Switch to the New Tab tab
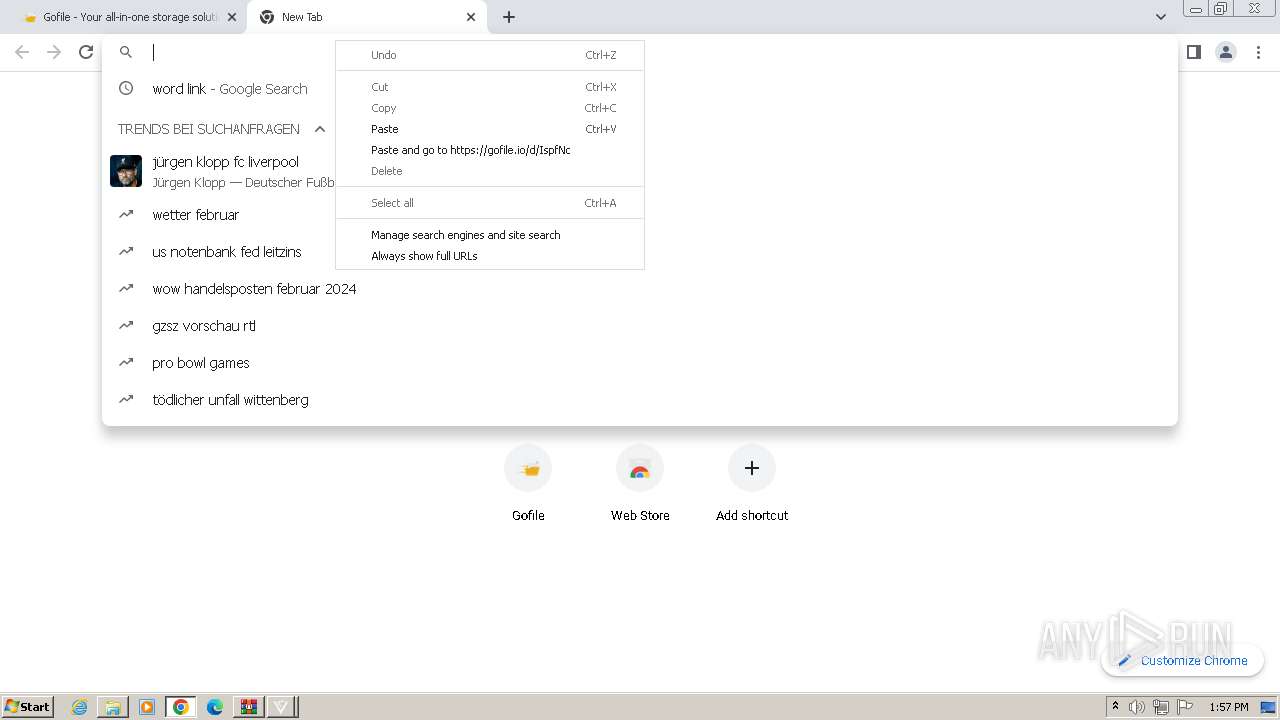This screenshot has height=720, width=1280. coord(368,17)
